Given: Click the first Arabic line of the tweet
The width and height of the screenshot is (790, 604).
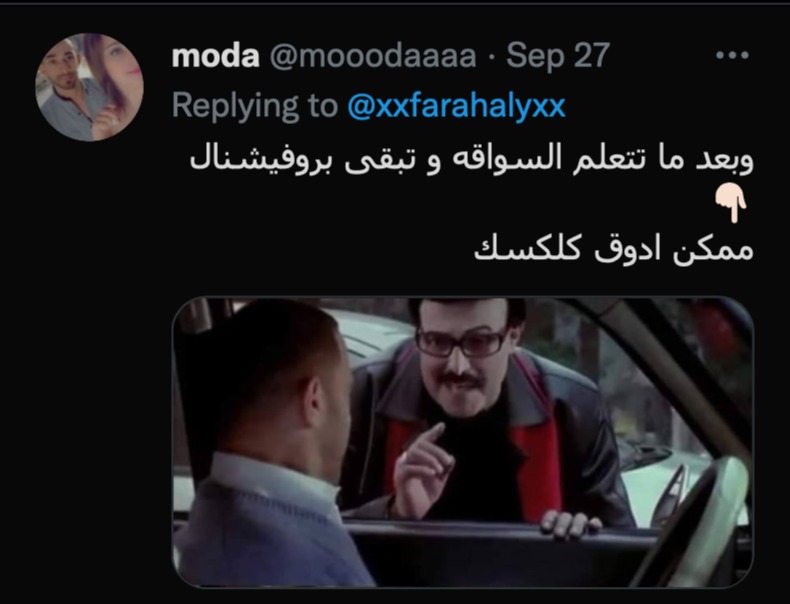Looking at the screenshot, I should click(471, 158).
